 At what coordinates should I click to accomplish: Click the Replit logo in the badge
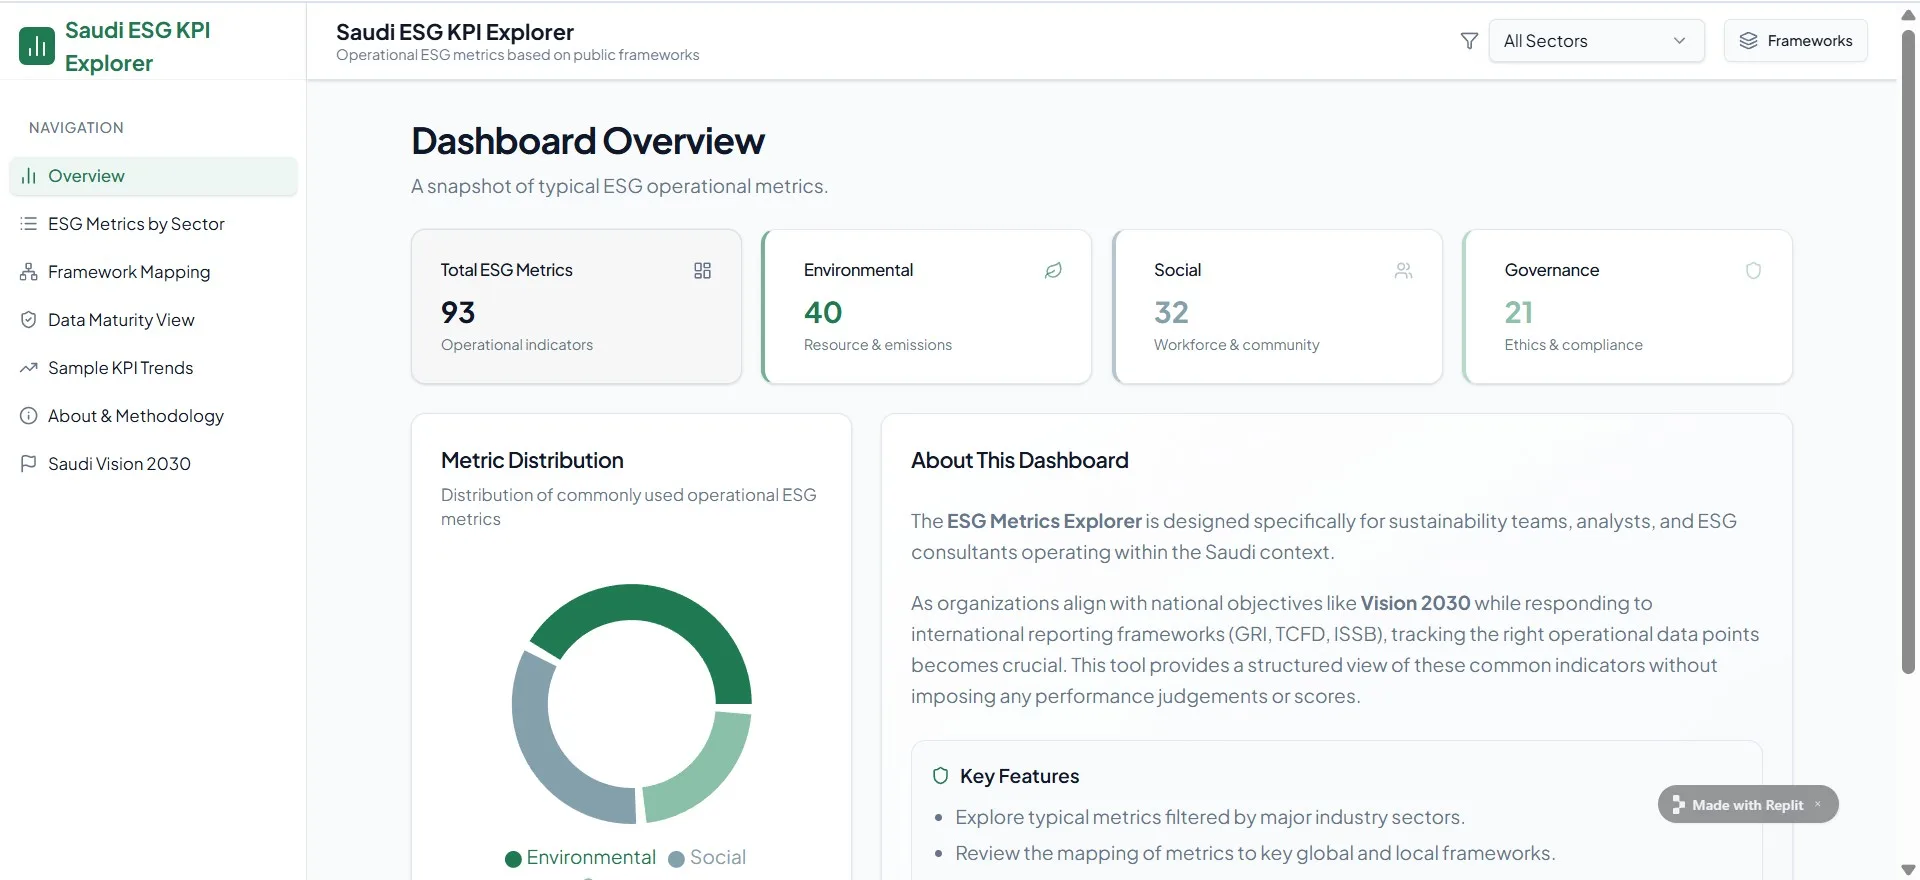[x=1678, y=805]
